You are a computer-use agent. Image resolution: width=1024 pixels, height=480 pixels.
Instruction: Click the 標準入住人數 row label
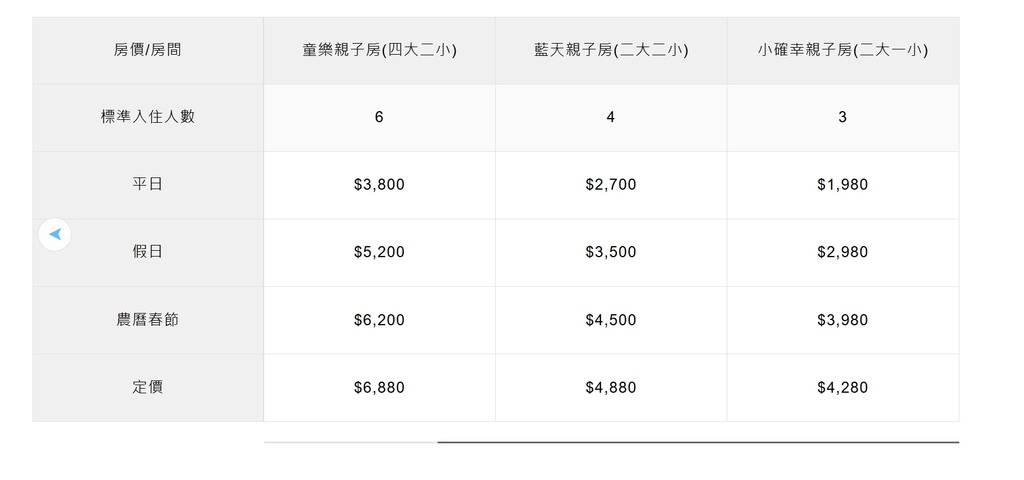point(148,118)
